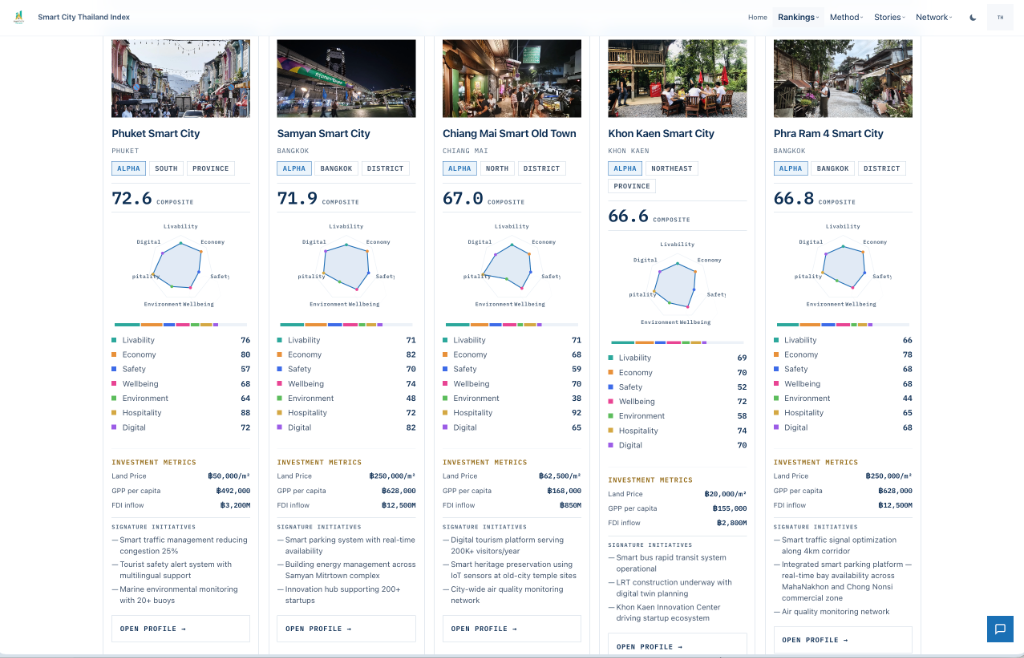Screen dimensions: 1024x658
Task: Open profile for Samyan Smart City
Action: 346,629
